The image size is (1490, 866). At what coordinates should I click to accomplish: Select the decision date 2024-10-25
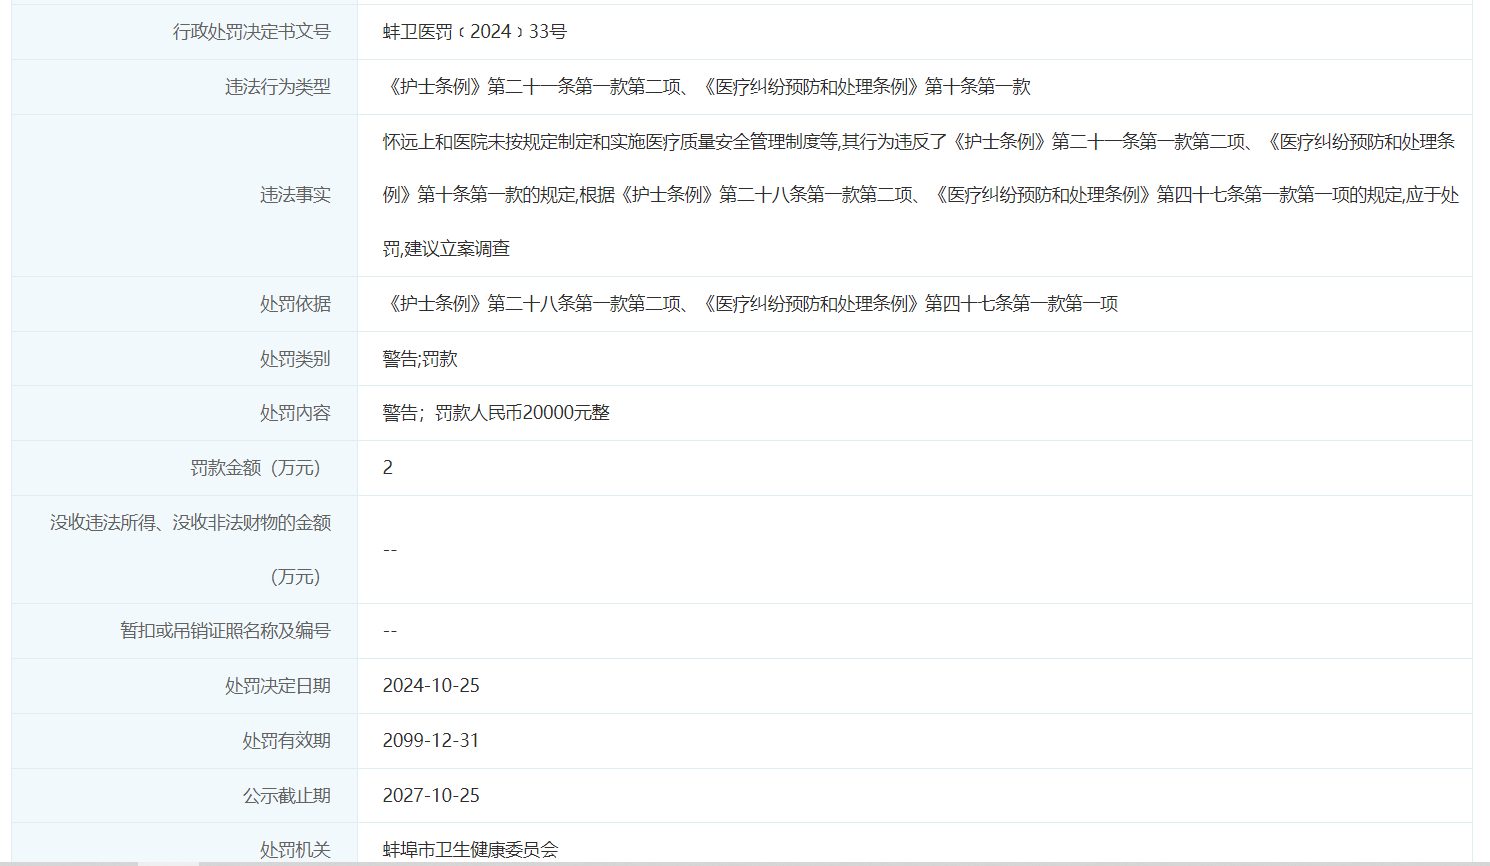point(431,686)
